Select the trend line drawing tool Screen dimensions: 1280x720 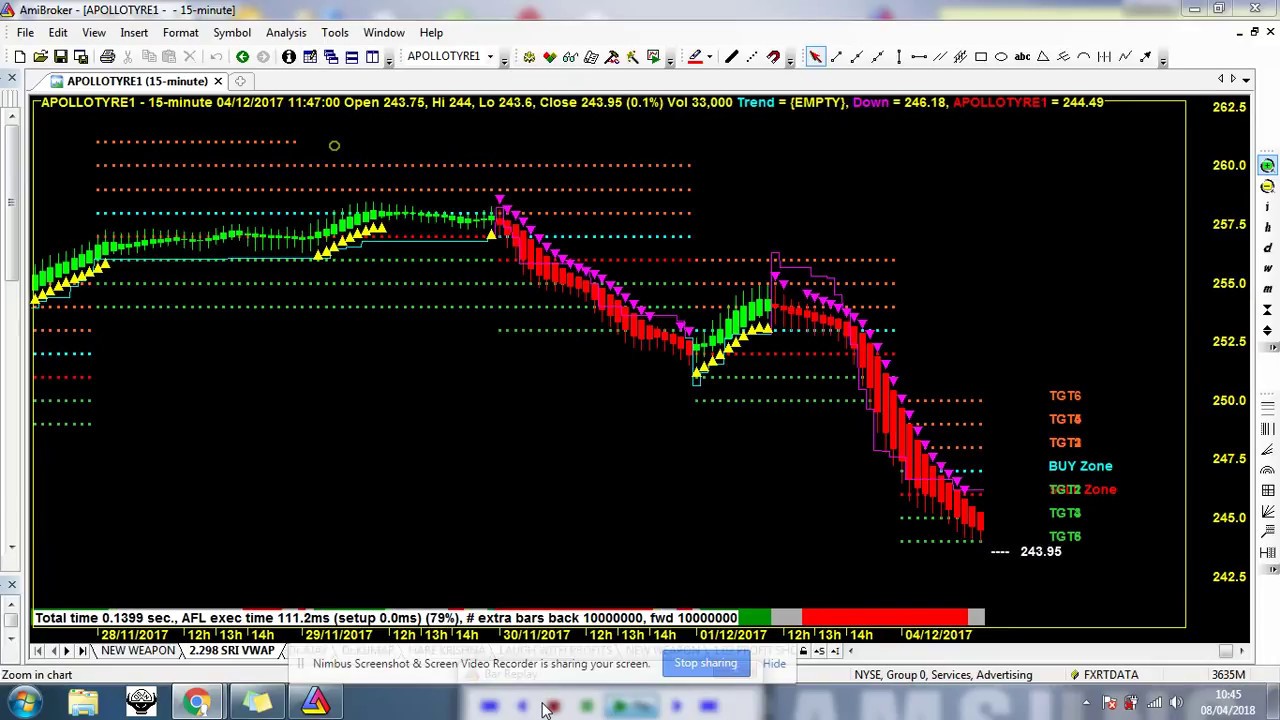(836, 57)
